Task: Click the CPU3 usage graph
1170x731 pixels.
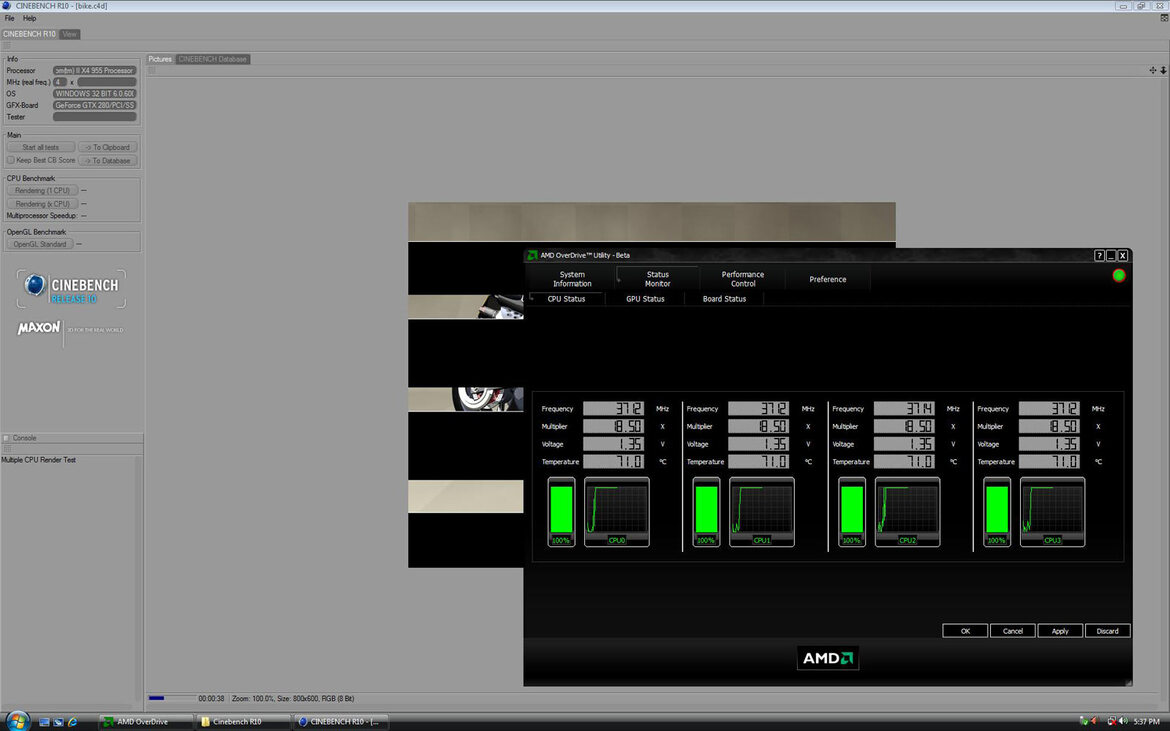Action: pos(1052,512)
